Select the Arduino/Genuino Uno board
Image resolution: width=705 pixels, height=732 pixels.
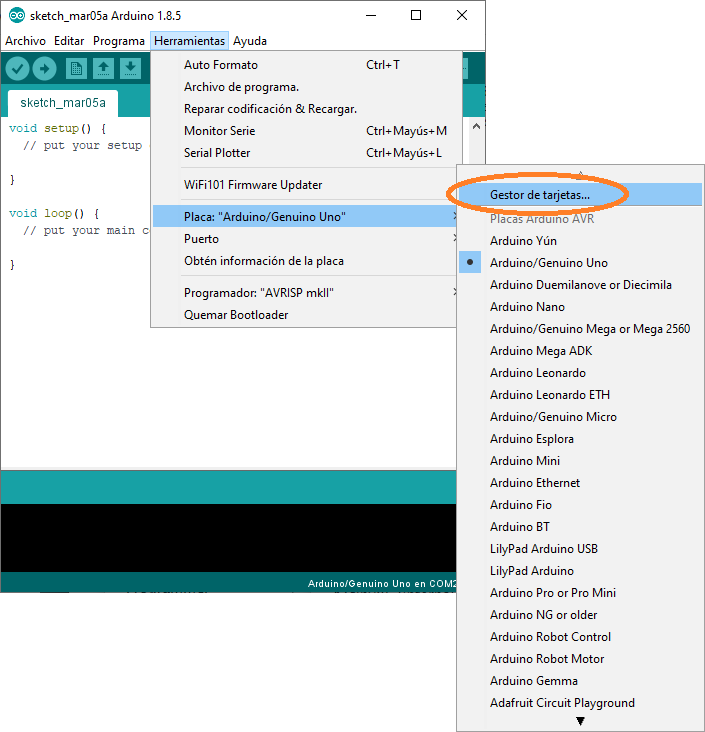[x=580, y=263]
